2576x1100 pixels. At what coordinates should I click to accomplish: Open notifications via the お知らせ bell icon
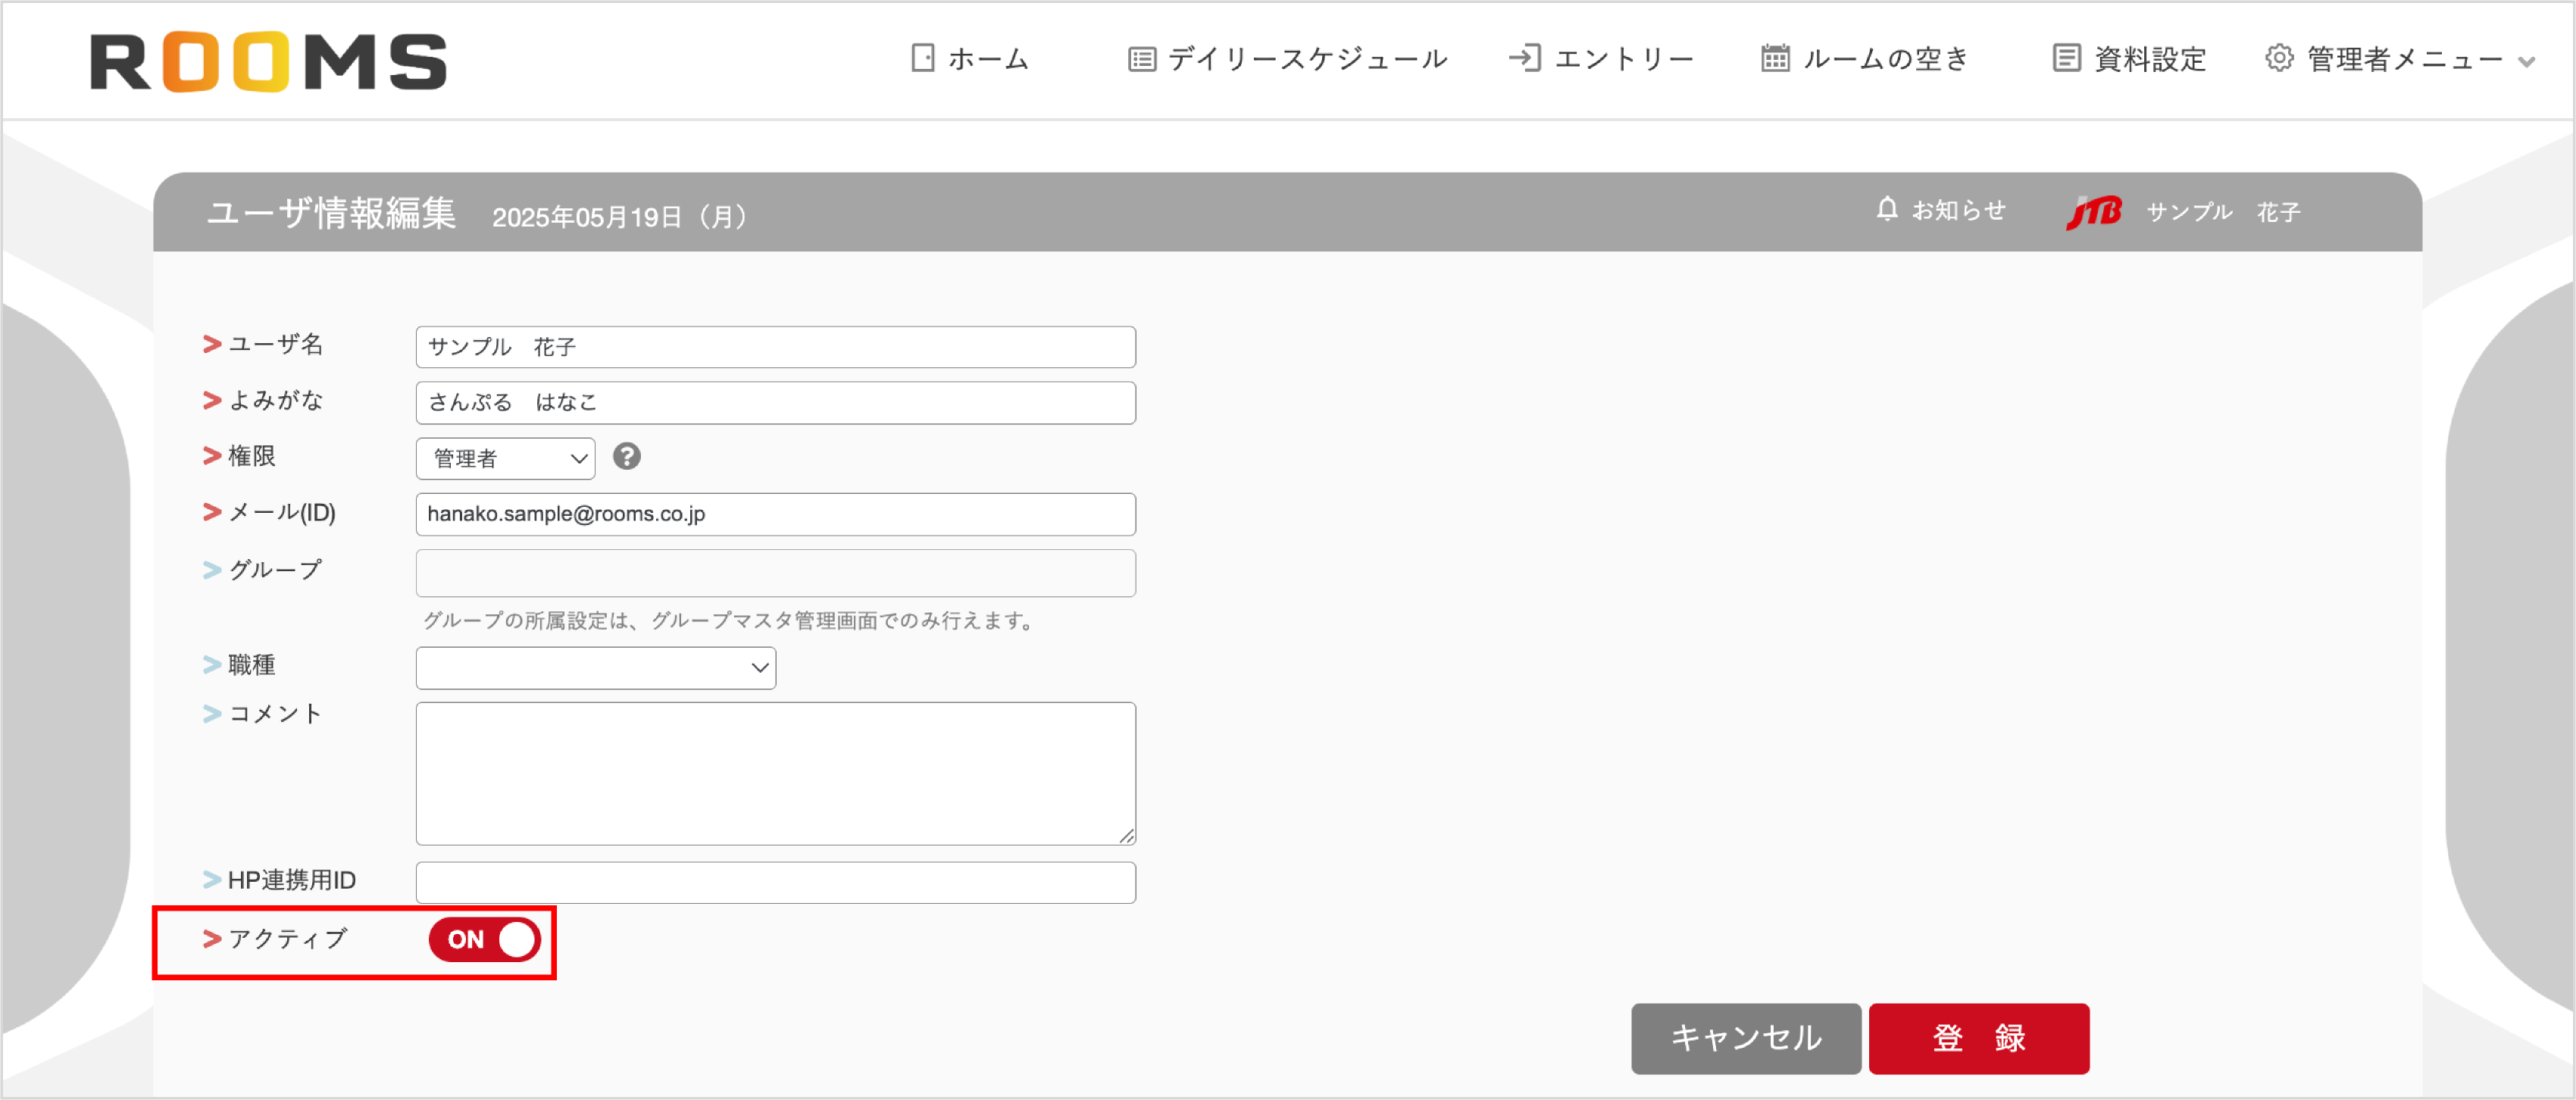pos(1887,210)
